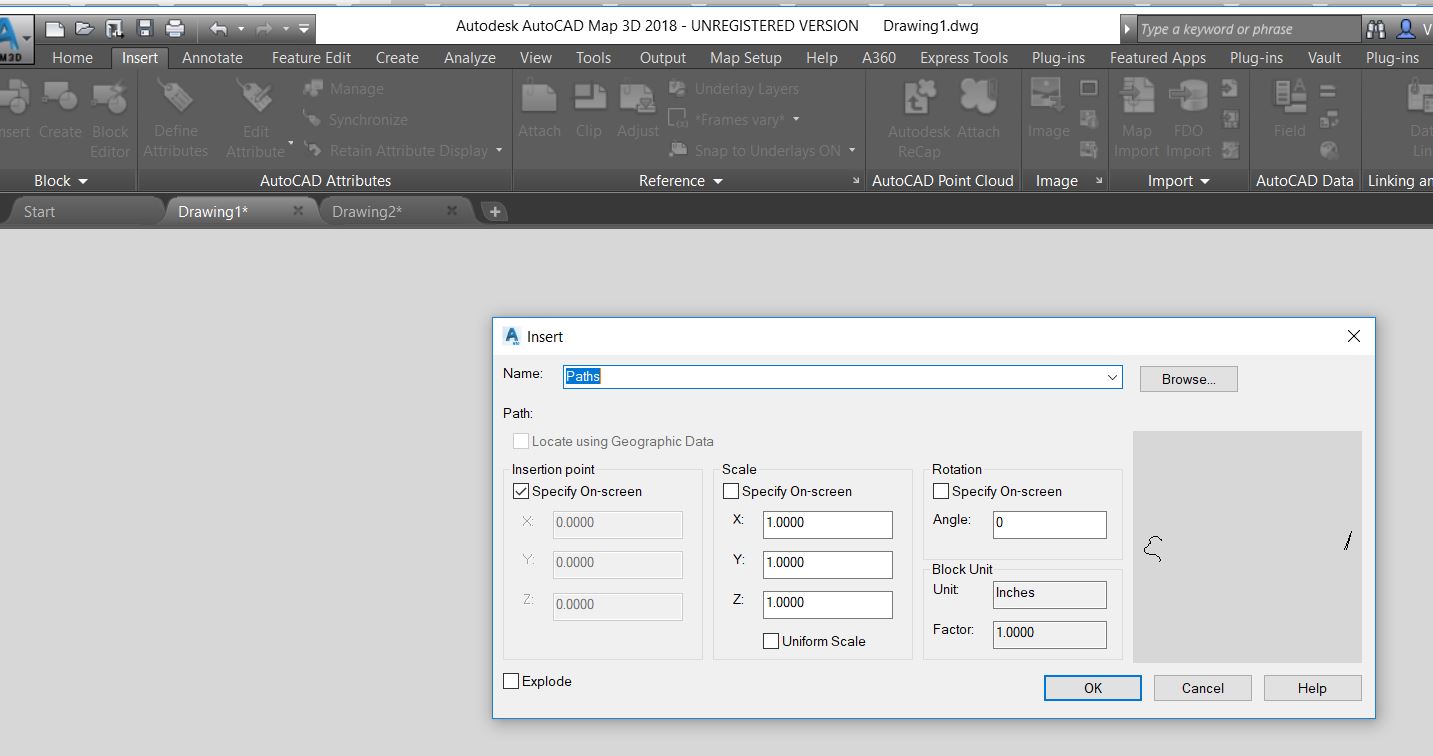Image resolution: width=1433 pixels, height=756 pixels.
Task: Enable the Uniform Scale checkbox
Action: click(x=771, y=641)
